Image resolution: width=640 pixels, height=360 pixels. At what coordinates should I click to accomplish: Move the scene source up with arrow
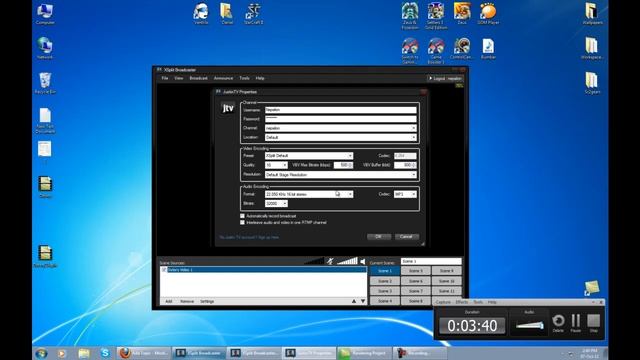click(354, 301)
